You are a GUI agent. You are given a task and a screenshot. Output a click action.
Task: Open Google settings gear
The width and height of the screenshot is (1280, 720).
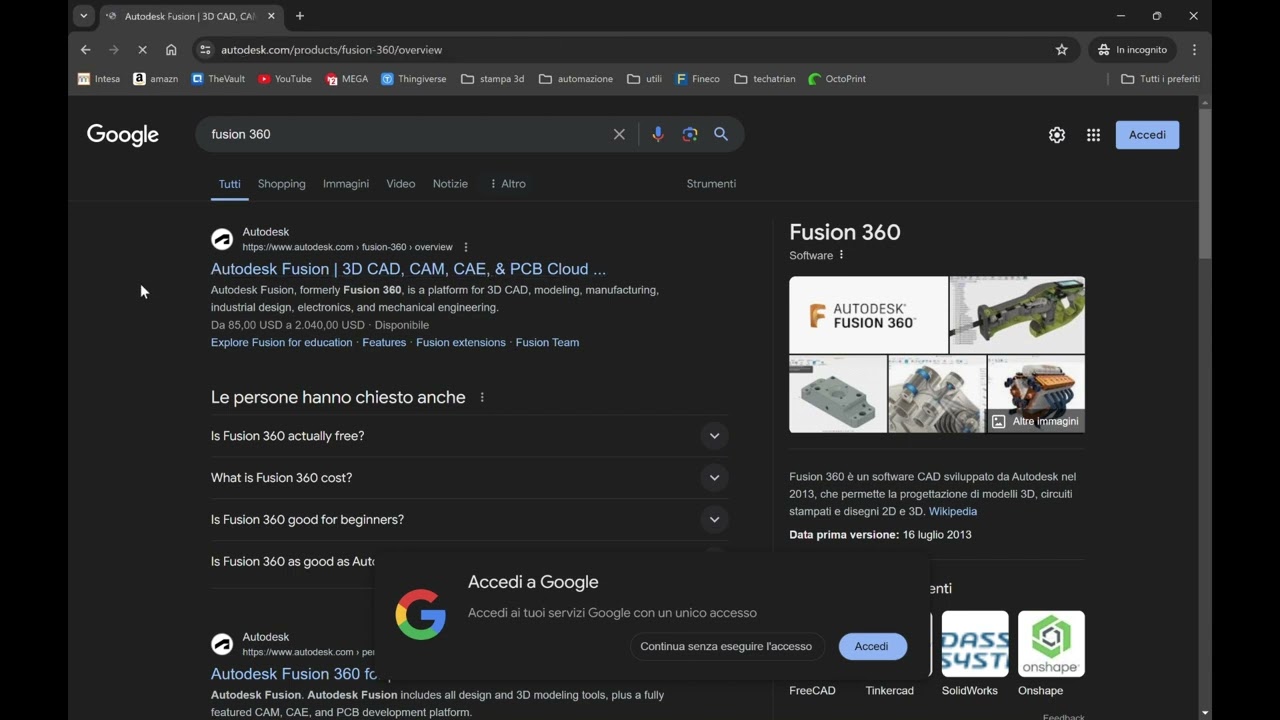1057,135
